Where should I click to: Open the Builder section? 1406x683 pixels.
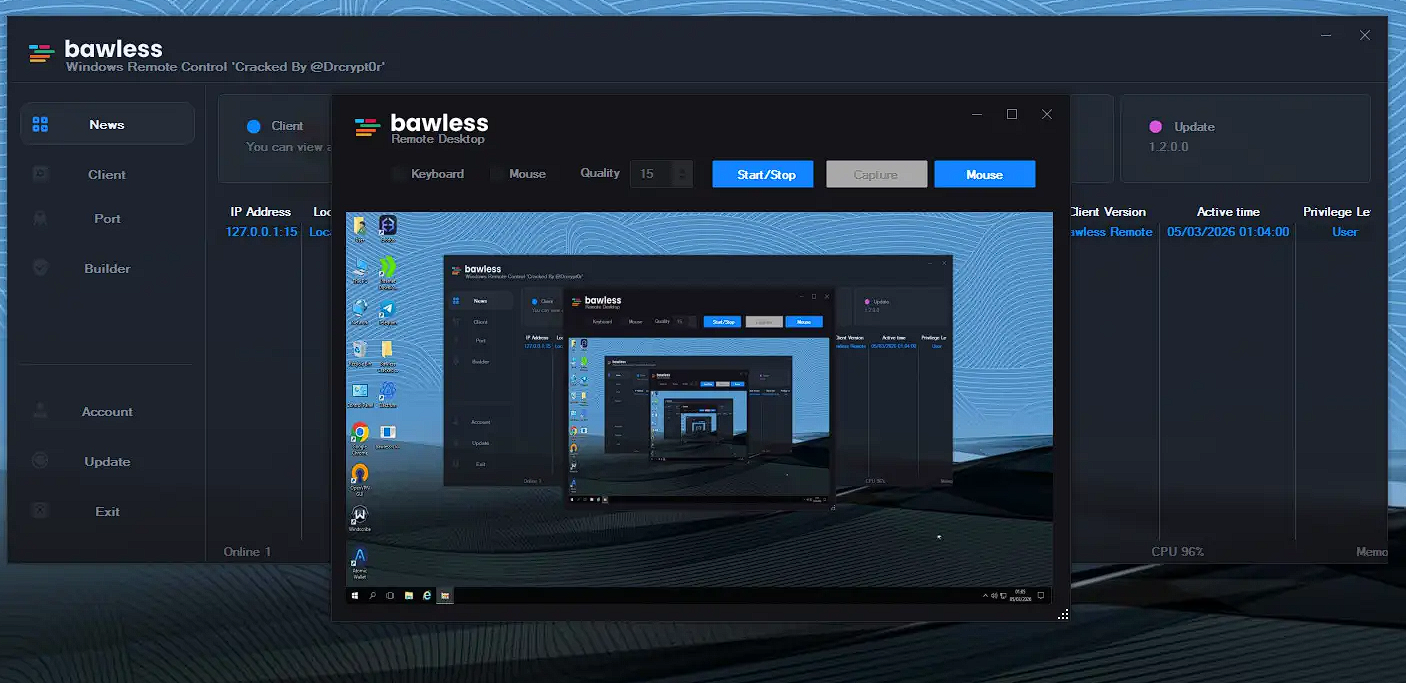pos(106,268)
